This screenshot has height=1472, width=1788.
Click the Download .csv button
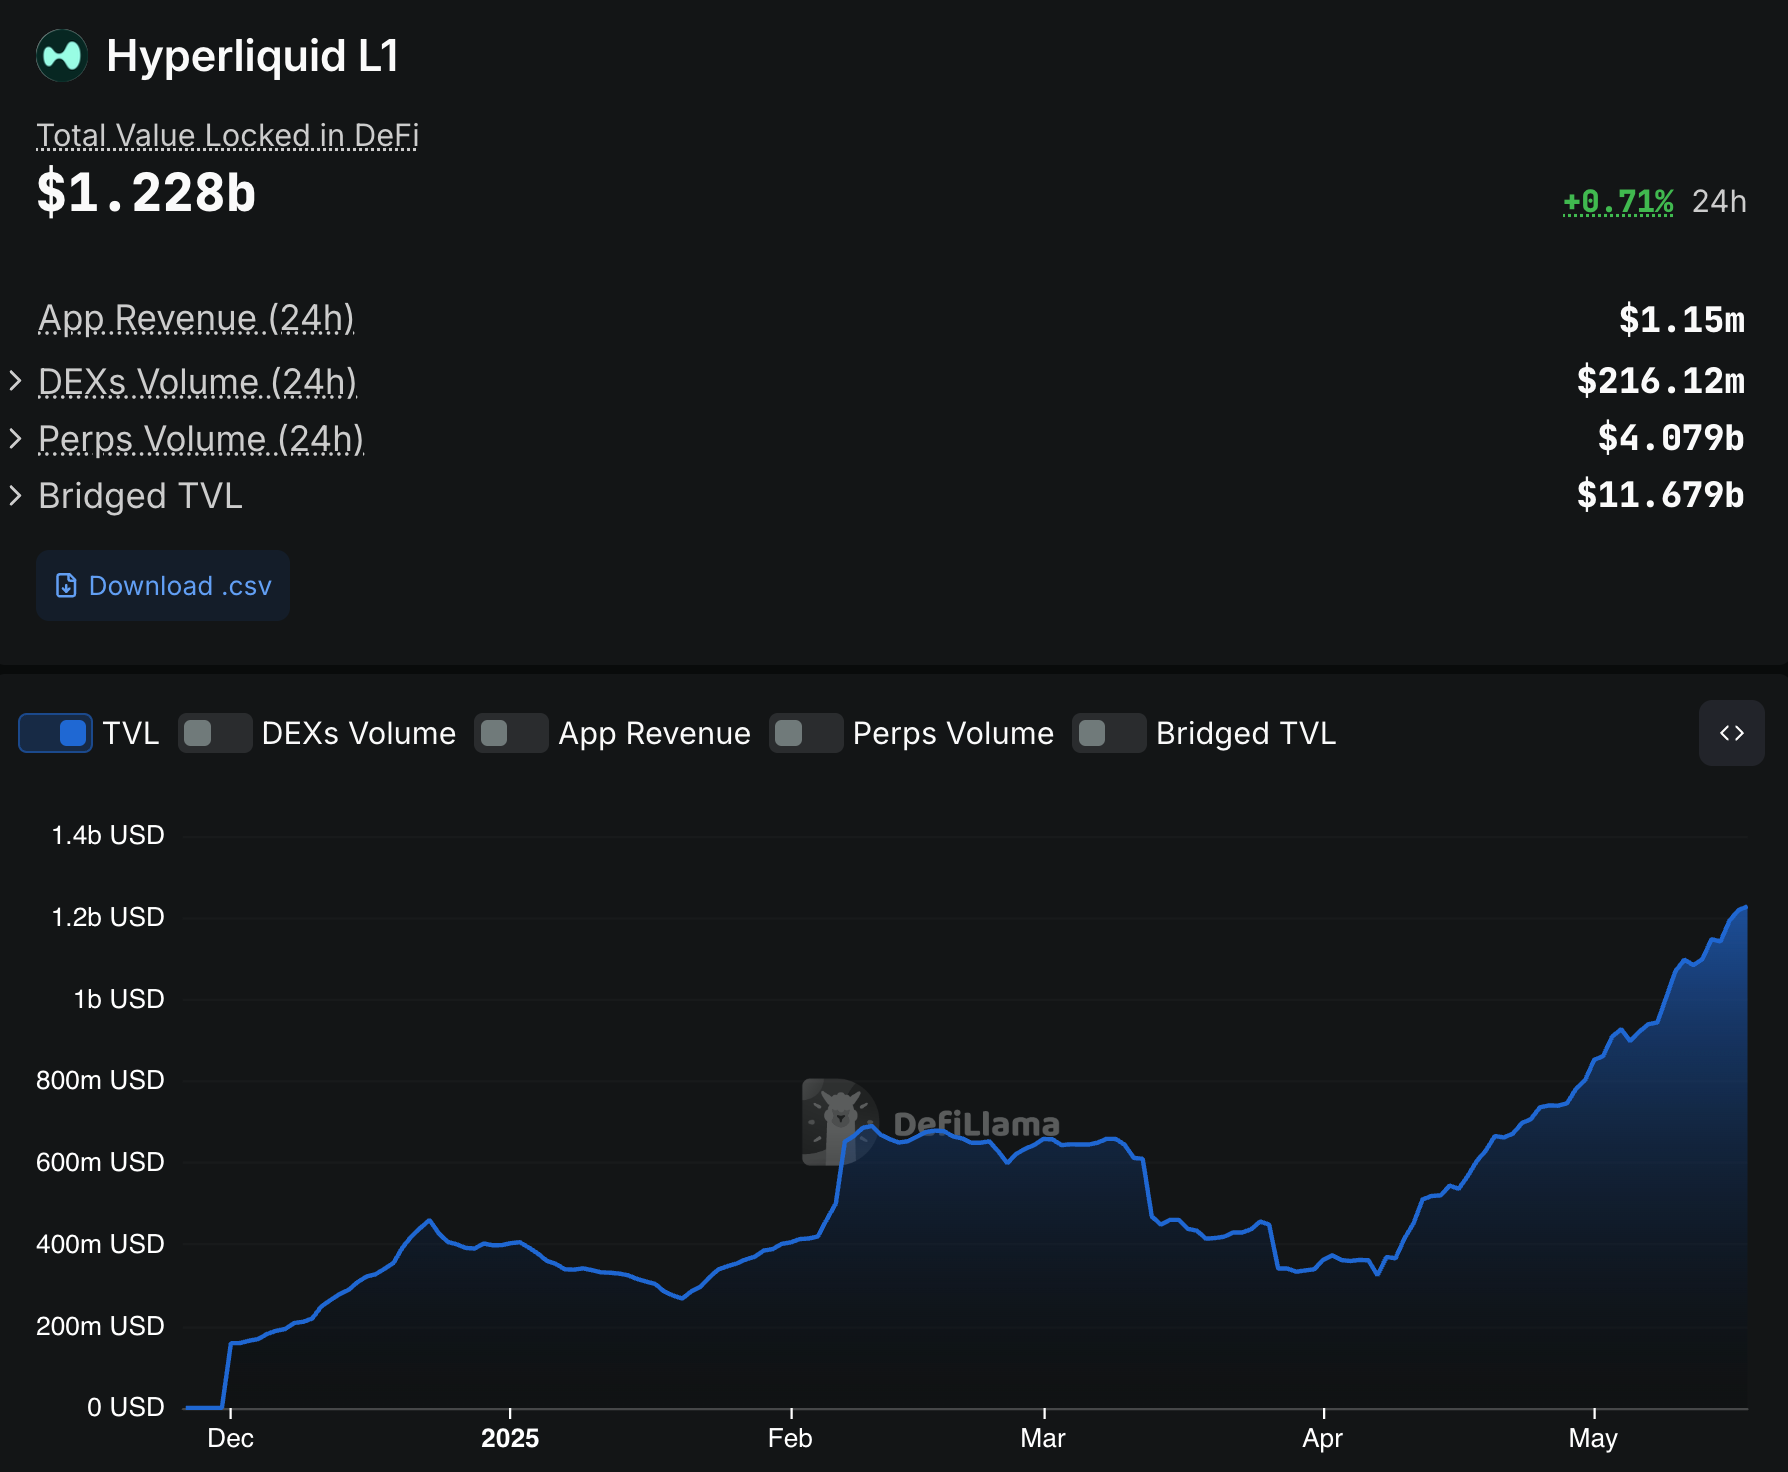point(163,585)
